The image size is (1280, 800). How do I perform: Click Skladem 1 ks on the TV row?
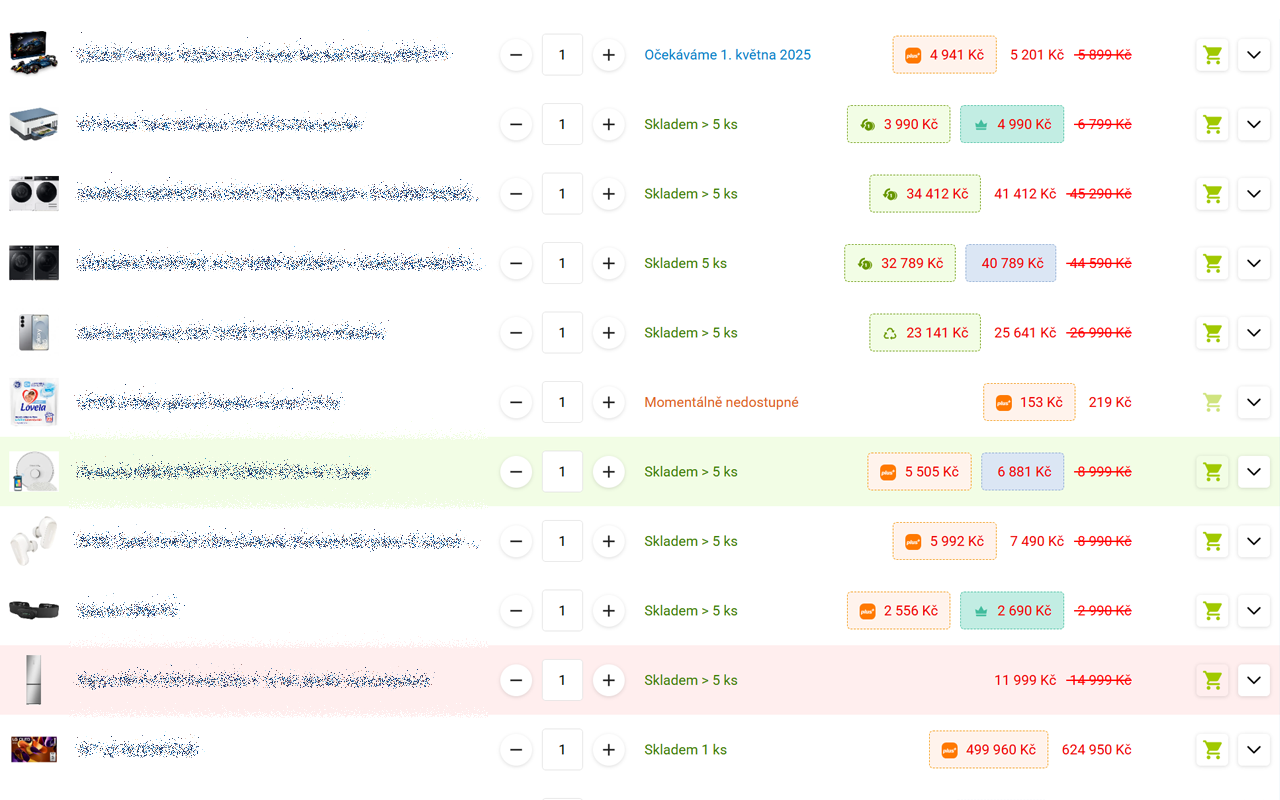click(x=685, y=749)
